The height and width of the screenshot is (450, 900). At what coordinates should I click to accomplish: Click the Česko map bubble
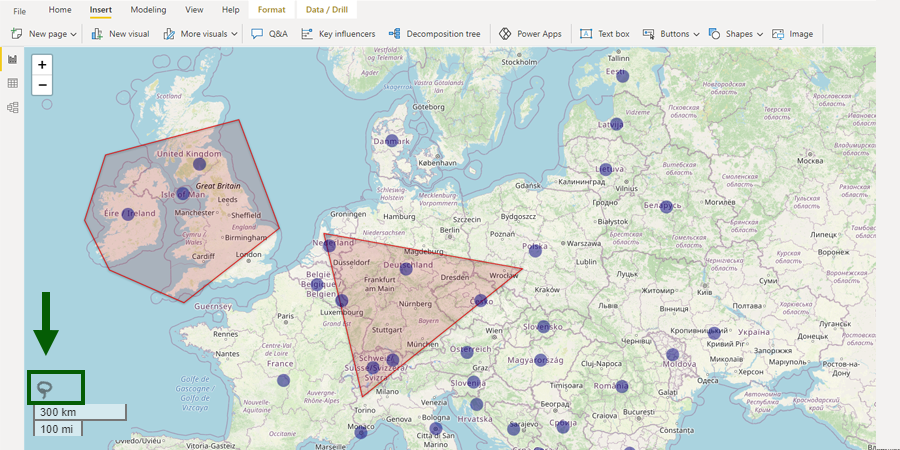481,299
